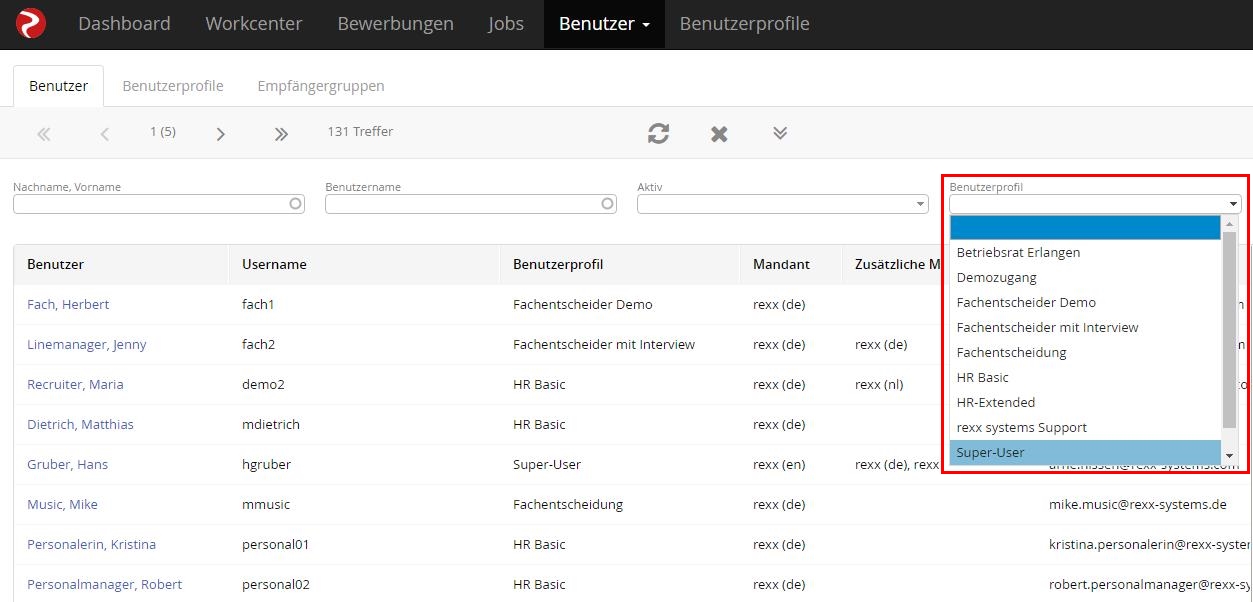Screen dimensions: 1253x602
Task: Open user Linemanager, Jenny
Action: [87, 344]
